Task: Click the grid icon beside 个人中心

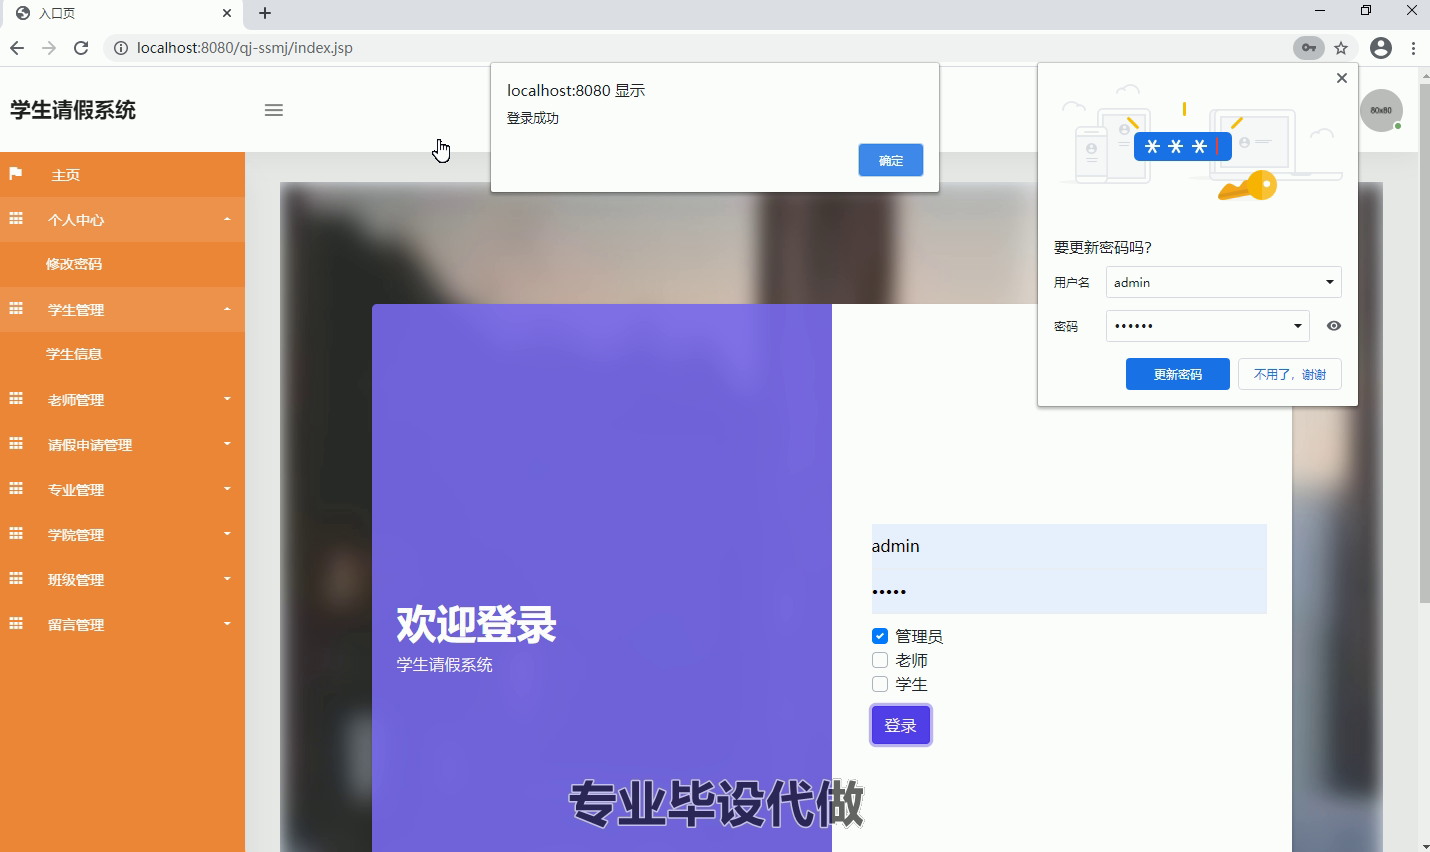Action: (x=16, y=219)
